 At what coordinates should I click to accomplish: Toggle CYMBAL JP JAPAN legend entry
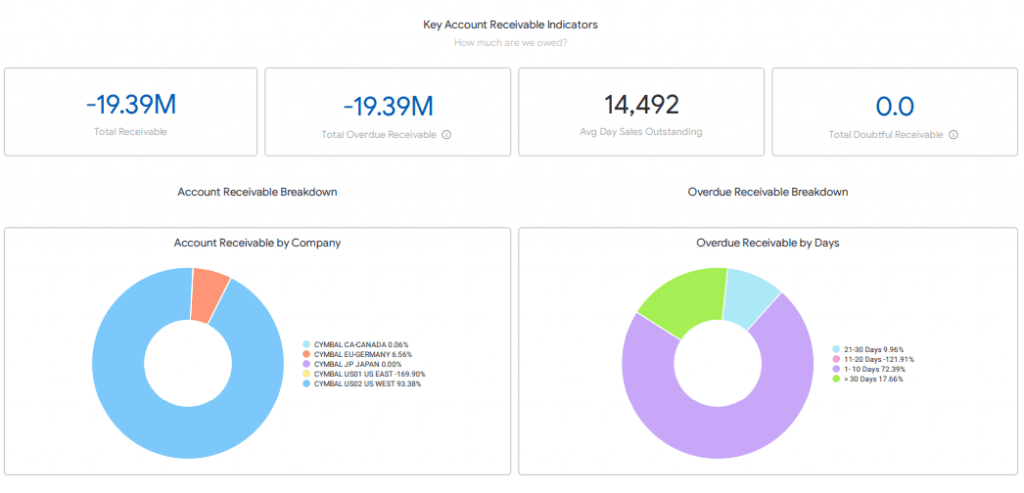(352, 364)
